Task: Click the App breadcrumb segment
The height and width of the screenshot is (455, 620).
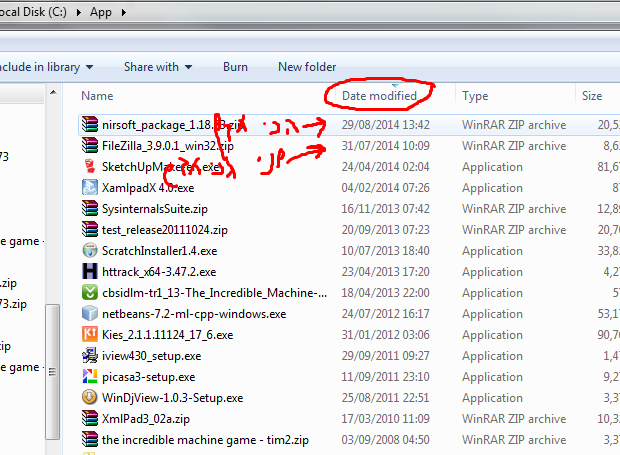Action: (x=100, y=12)
